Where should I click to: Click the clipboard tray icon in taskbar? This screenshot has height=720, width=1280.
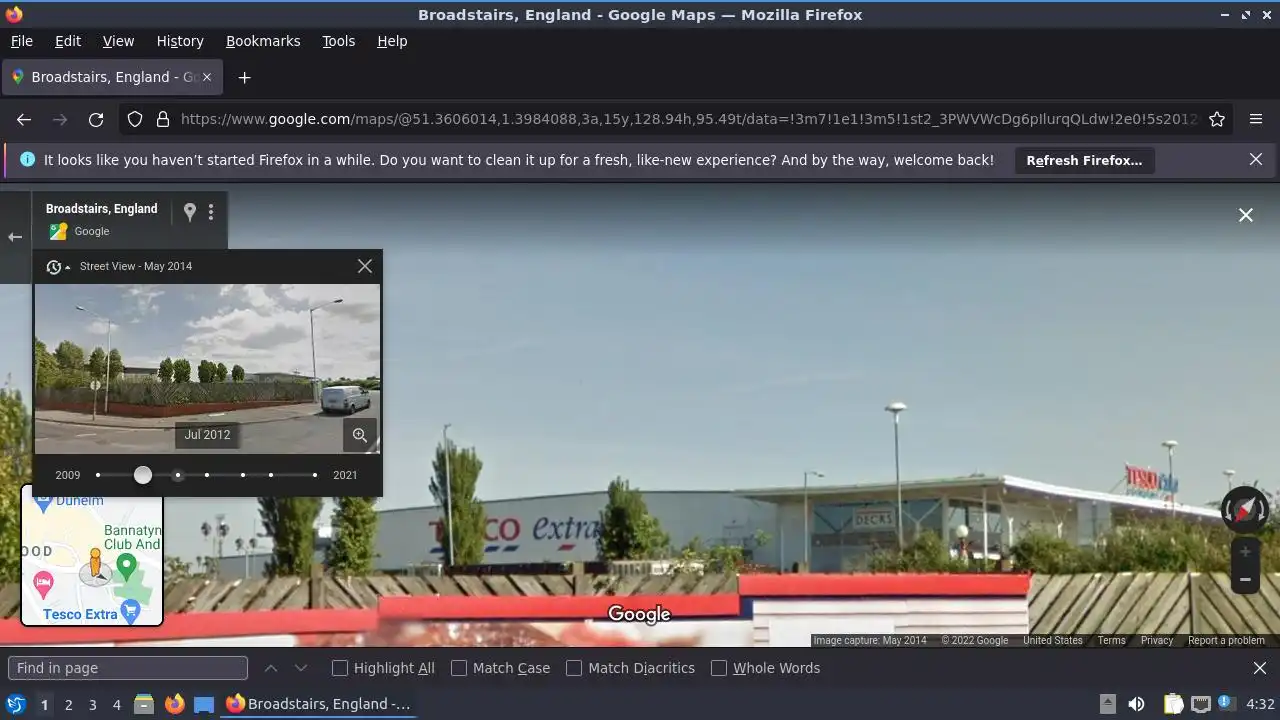1173,704
